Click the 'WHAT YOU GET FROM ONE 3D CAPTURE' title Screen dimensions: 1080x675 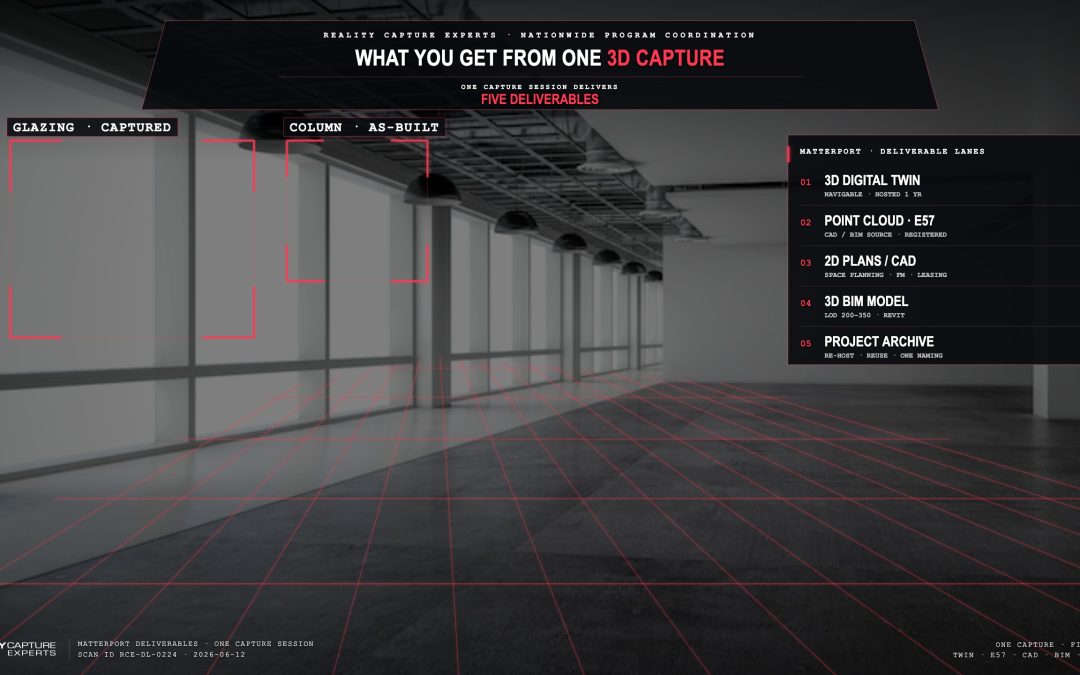tap(539, 58)
